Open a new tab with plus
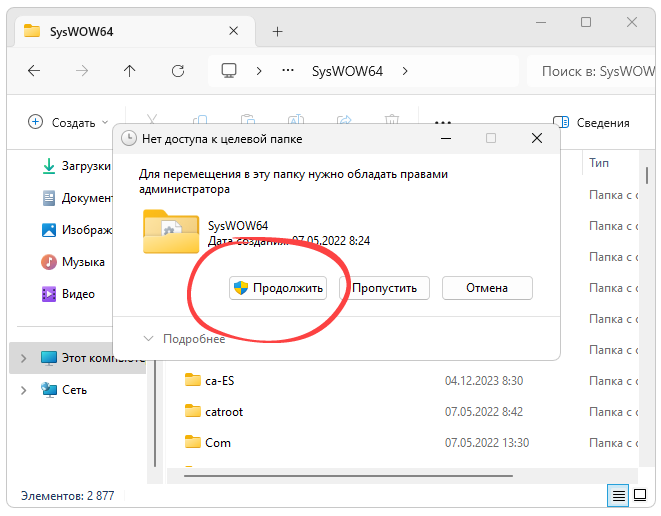 click(277, 32)
